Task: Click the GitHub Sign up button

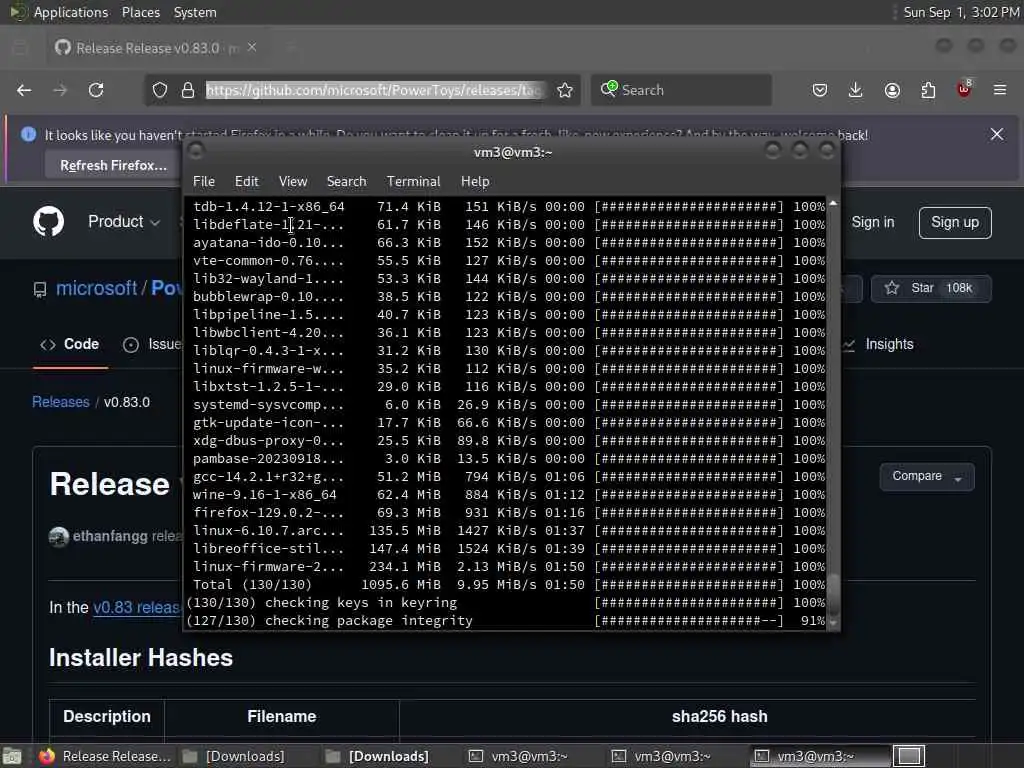Action: (955, 222)
